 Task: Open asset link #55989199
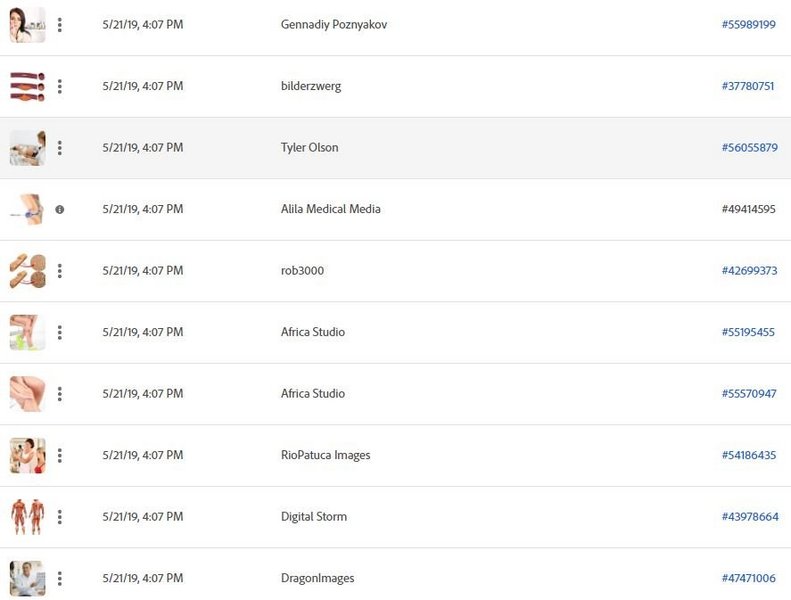click(748, 25)
